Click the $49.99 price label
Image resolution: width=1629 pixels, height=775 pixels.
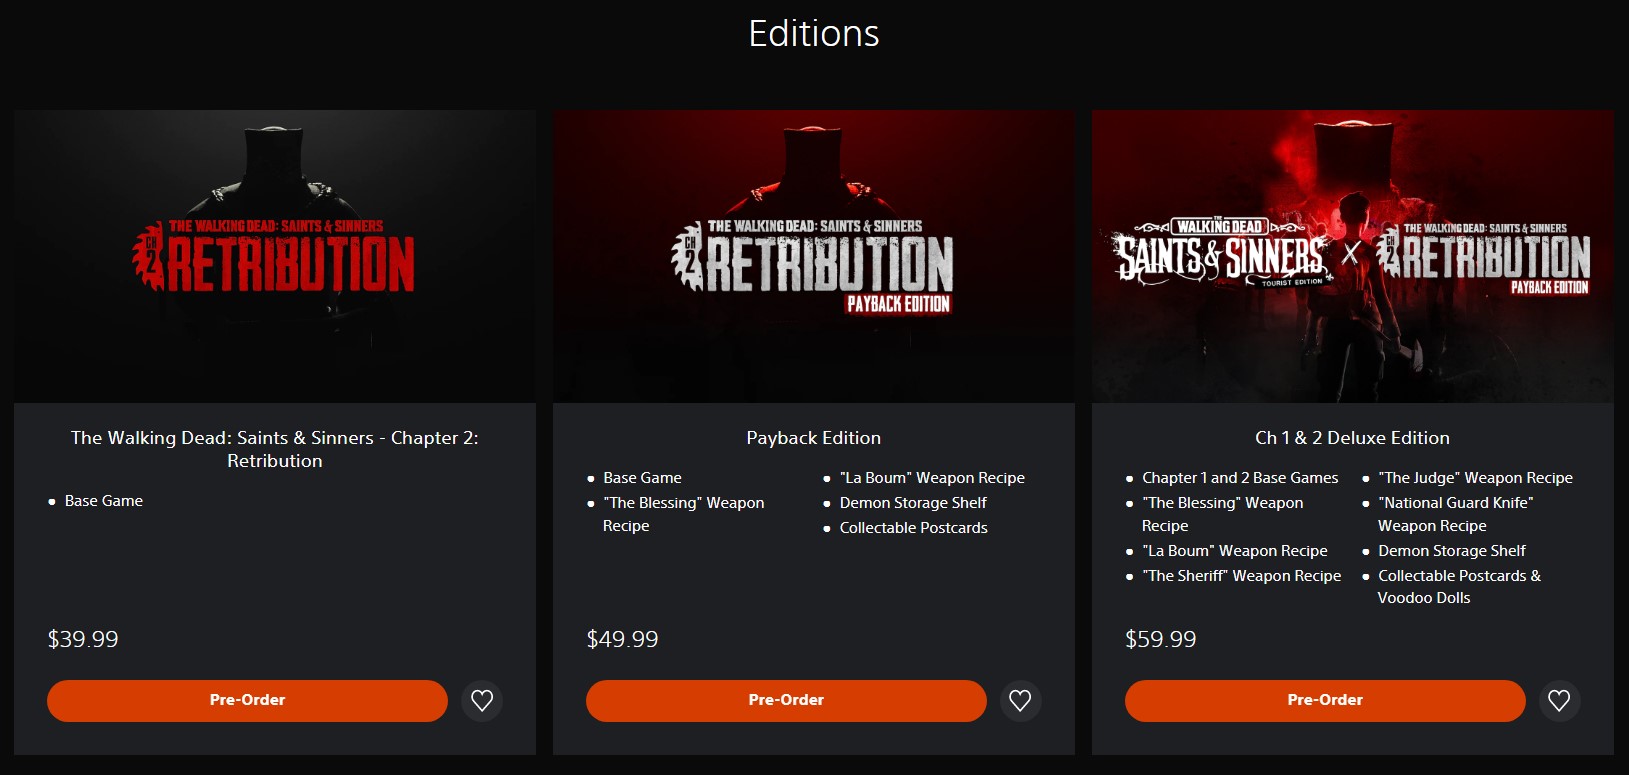coord(622,640)
